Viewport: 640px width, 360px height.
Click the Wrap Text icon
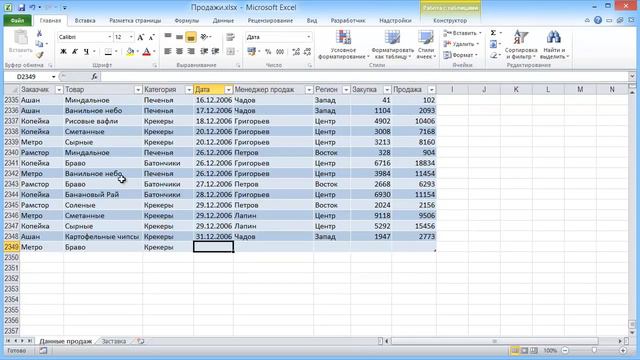tap(230, 37)
